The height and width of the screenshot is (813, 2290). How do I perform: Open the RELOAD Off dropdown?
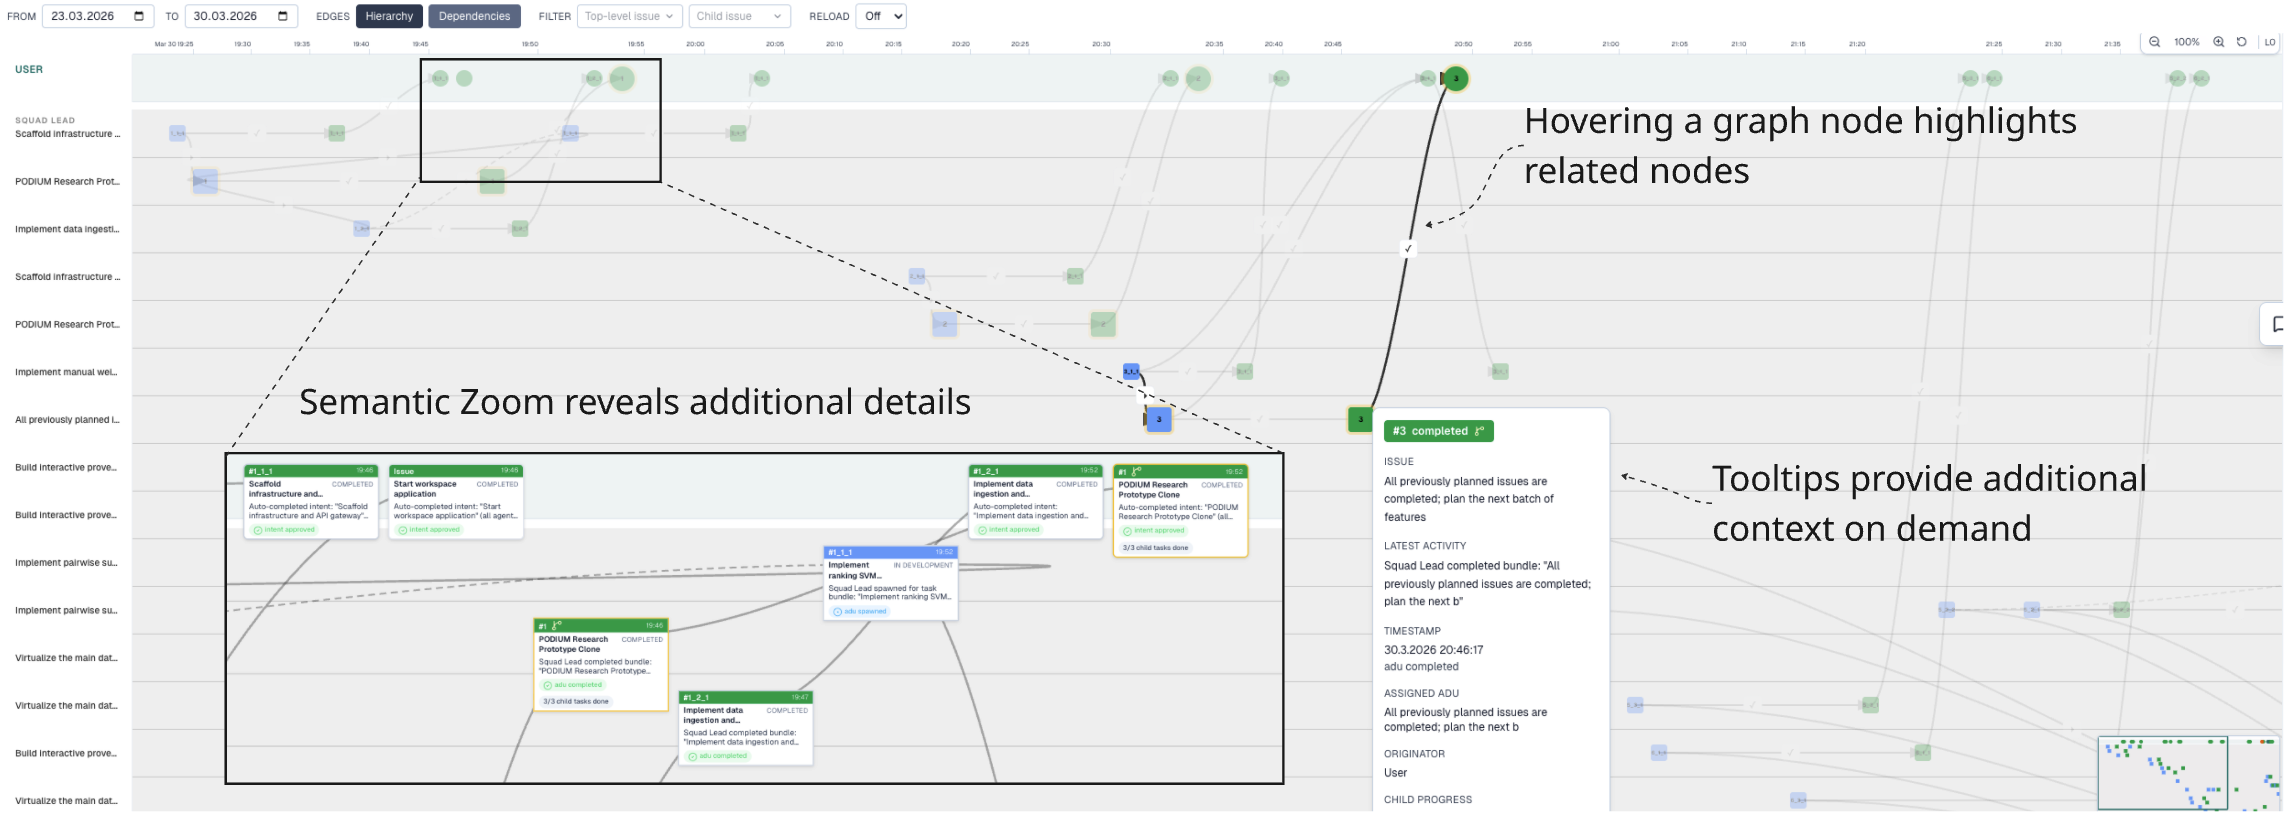881,16
